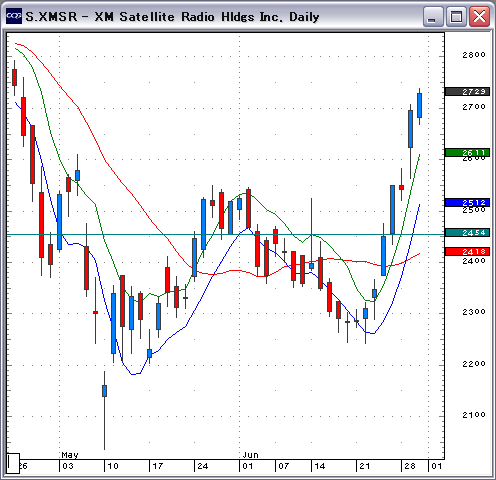
Task: Click the small box at time axis start
Action: 13,463
